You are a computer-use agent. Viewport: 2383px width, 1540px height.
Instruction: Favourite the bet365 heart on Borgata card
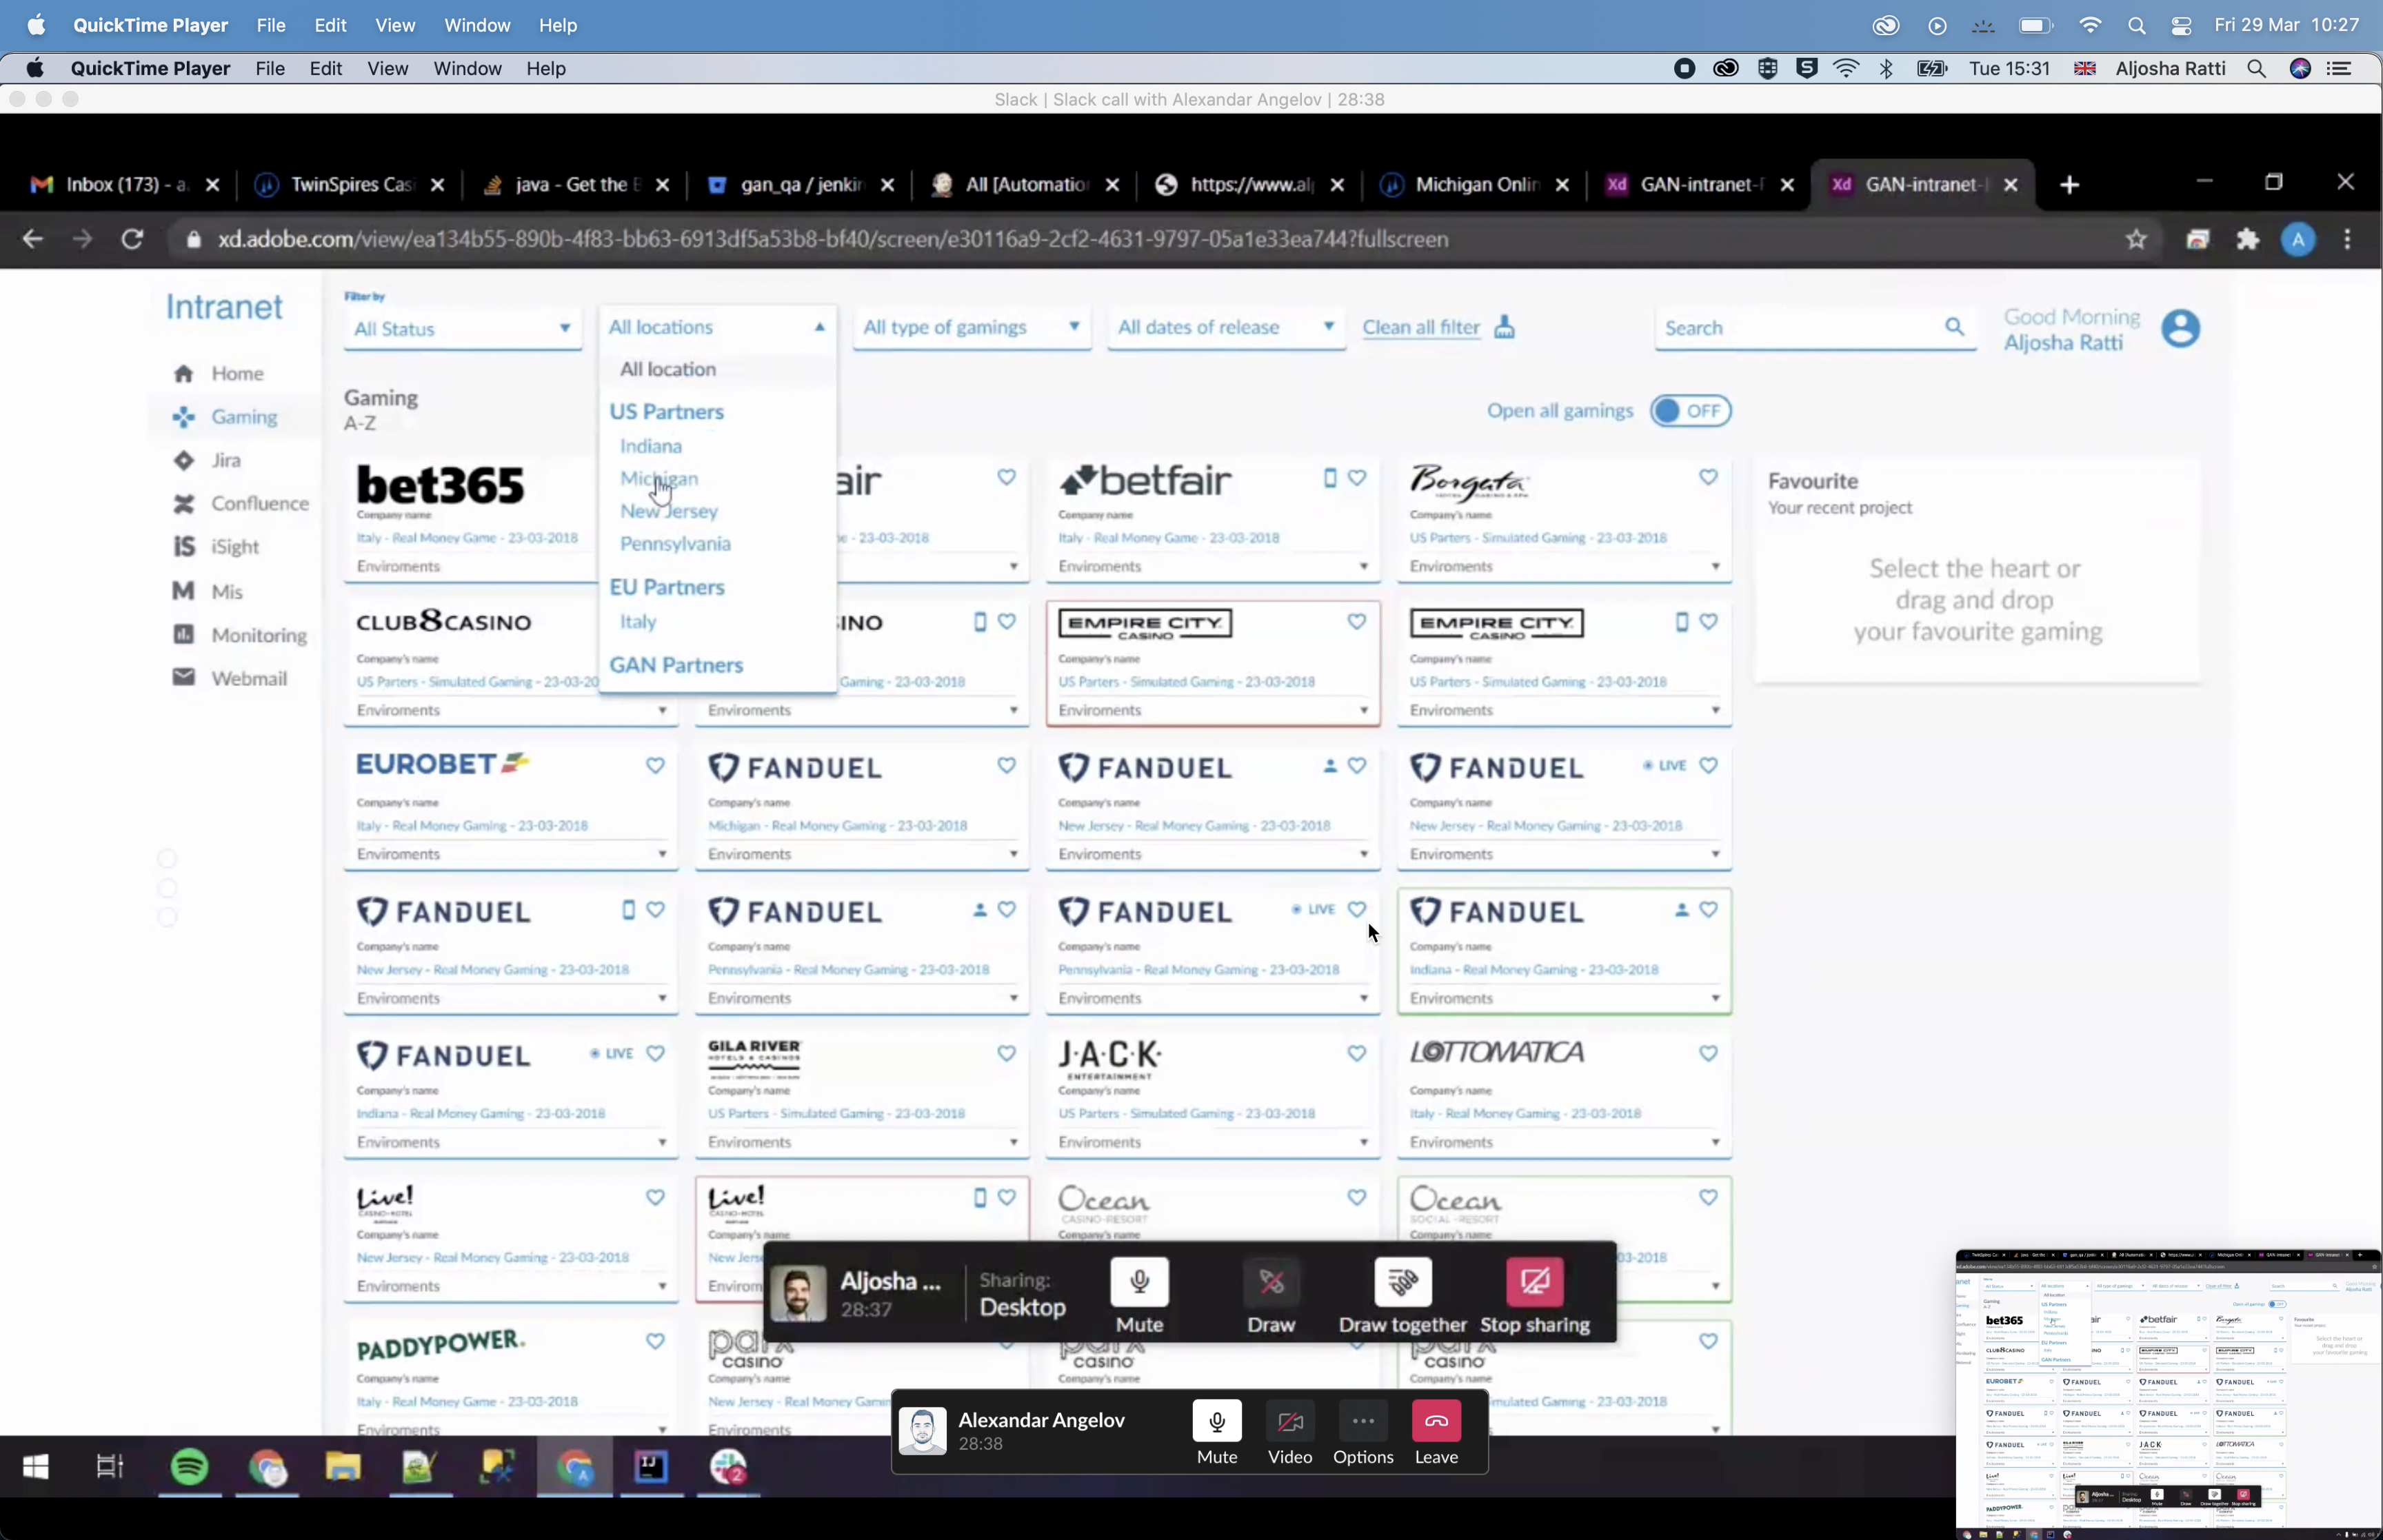[1707, 478]
